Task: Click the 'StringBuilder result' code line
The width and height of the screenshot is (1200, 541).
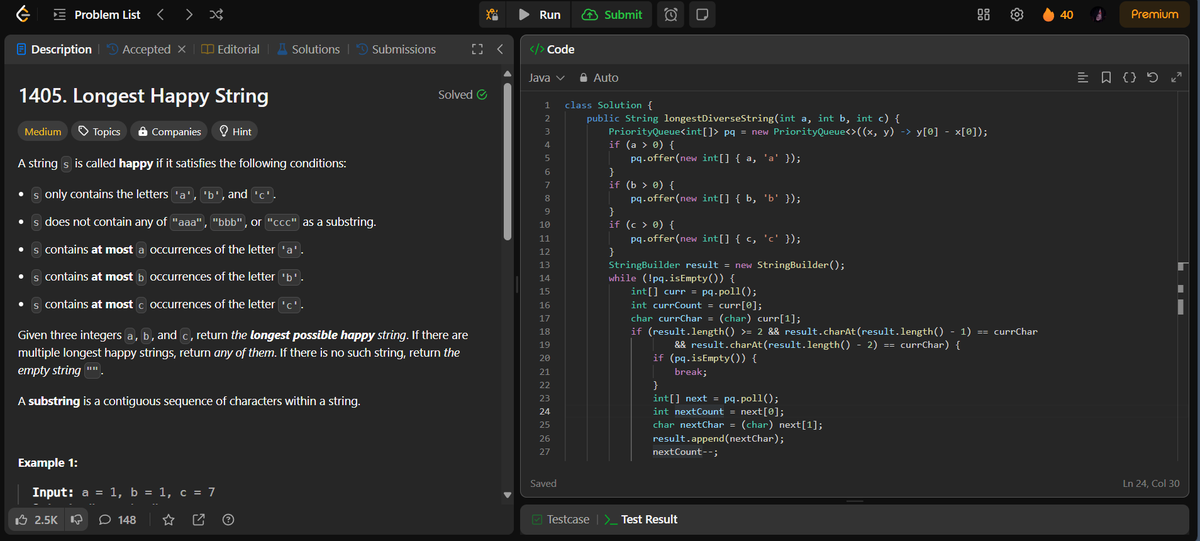Action: pyautogui.click(x=726, y=264)
